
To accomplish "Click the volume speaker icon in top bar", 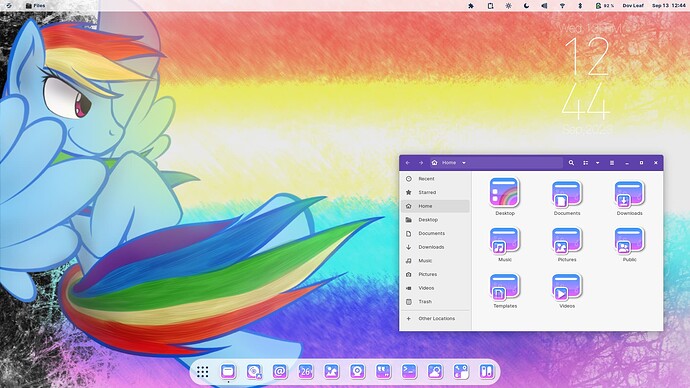I will click(x=544, y=6).
